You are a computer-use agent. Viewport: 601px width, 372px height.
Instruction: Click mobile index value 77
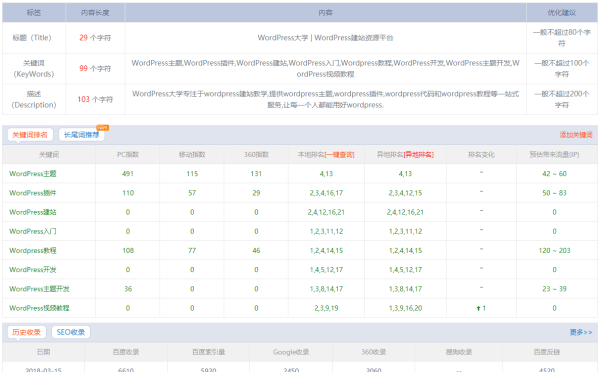(192, 251)
